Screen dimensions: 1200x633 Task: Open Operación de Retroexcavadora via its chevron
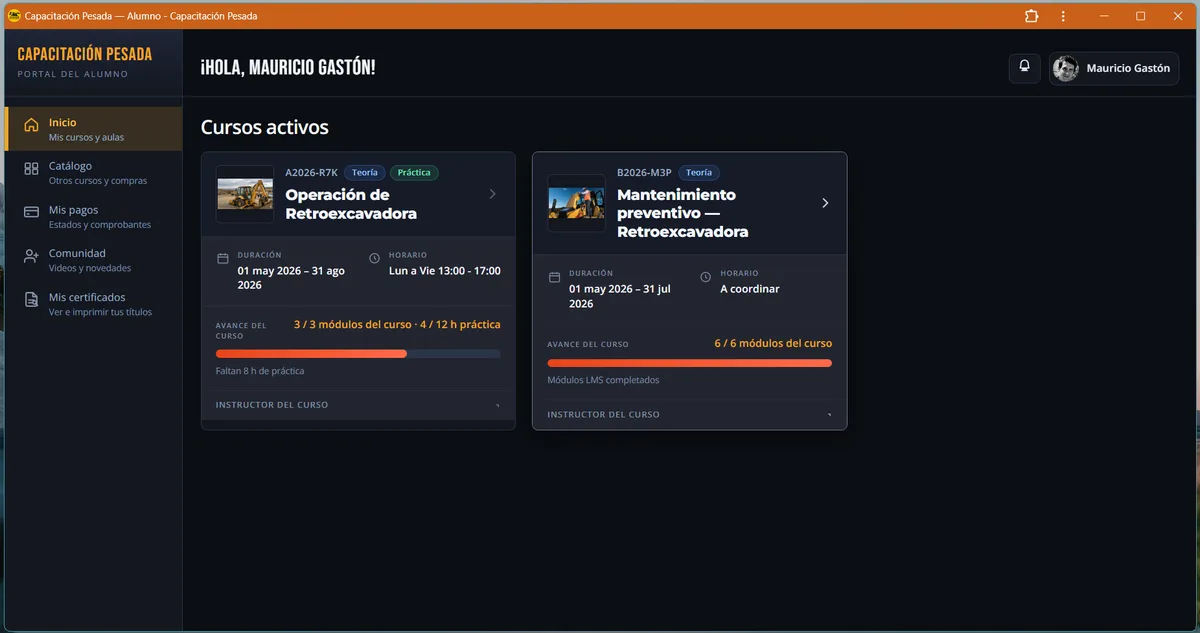pos(492,194)
